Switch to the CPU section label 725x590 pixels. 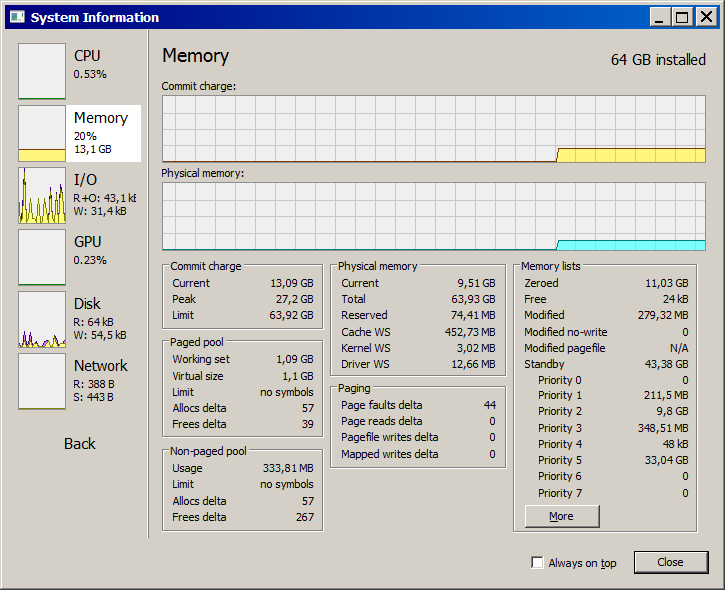(87, 56)
